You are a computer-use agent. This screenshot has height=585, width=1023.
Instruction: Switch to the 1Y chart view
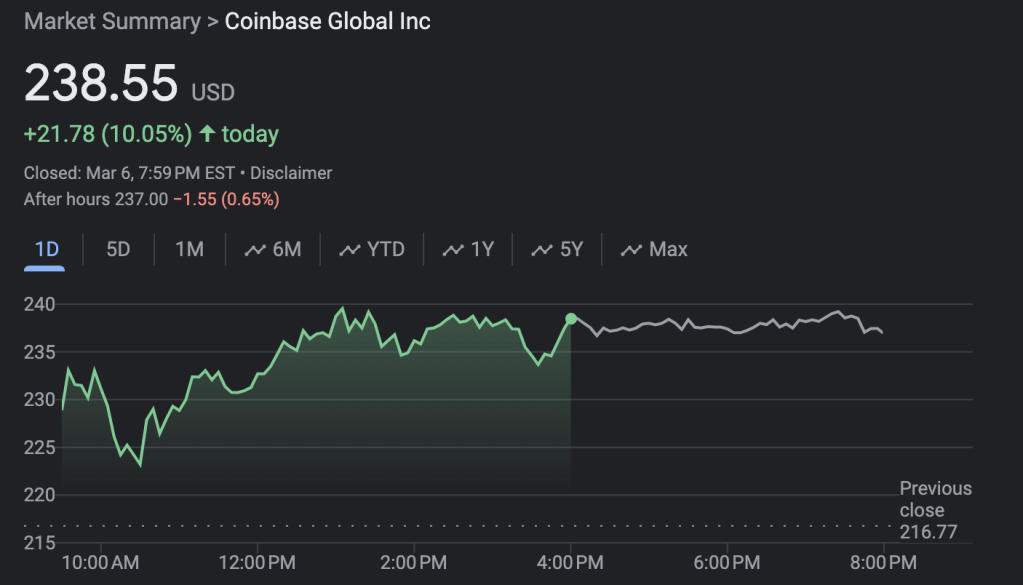[x=469, y=249]
